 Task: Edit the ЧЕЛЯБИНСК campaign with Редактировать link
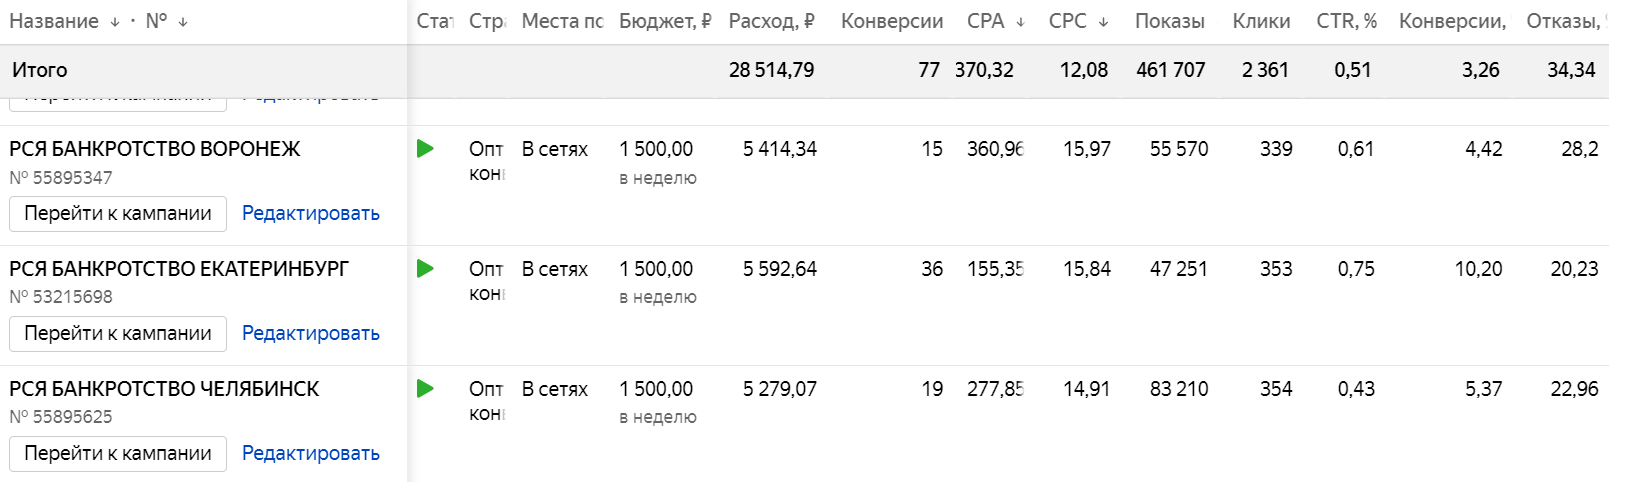pos(311,454)
